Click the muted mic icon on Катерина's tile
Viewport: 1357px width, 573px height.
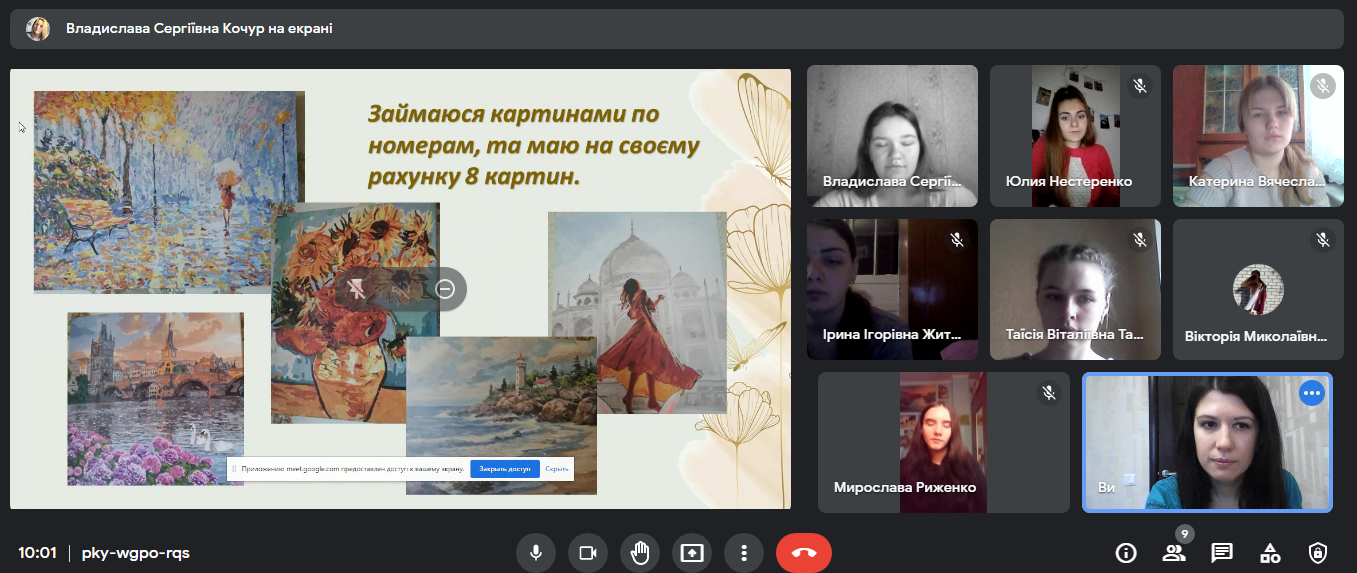pos(1323,86)
